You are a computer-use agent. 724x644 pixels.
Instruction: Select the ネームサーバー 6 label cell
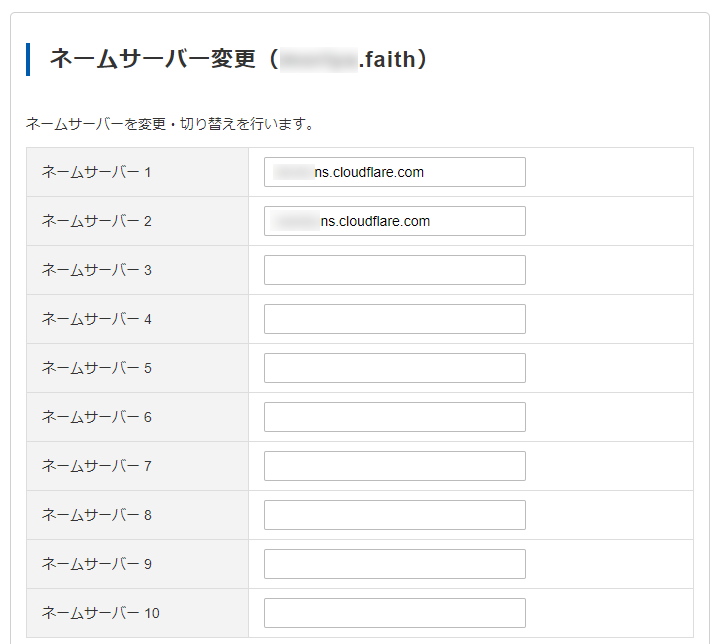pyautogui.click(x=96, y=417)
